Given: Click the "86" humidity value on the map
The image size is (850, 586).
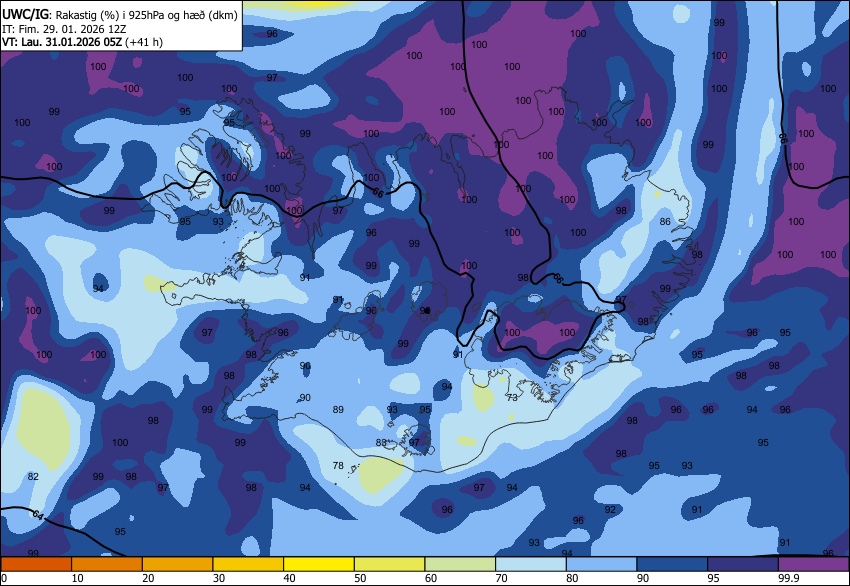Looking at the screenshot, I should click(x=665, y=222).
